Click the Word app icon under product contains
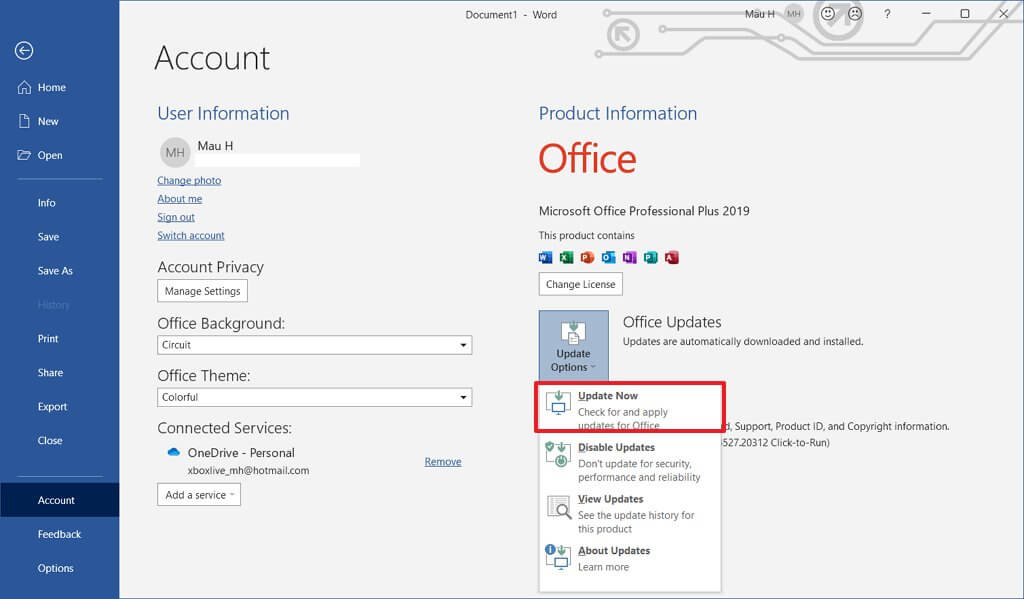This screenshot has height=599, width=1024. (x=545, y=257)
